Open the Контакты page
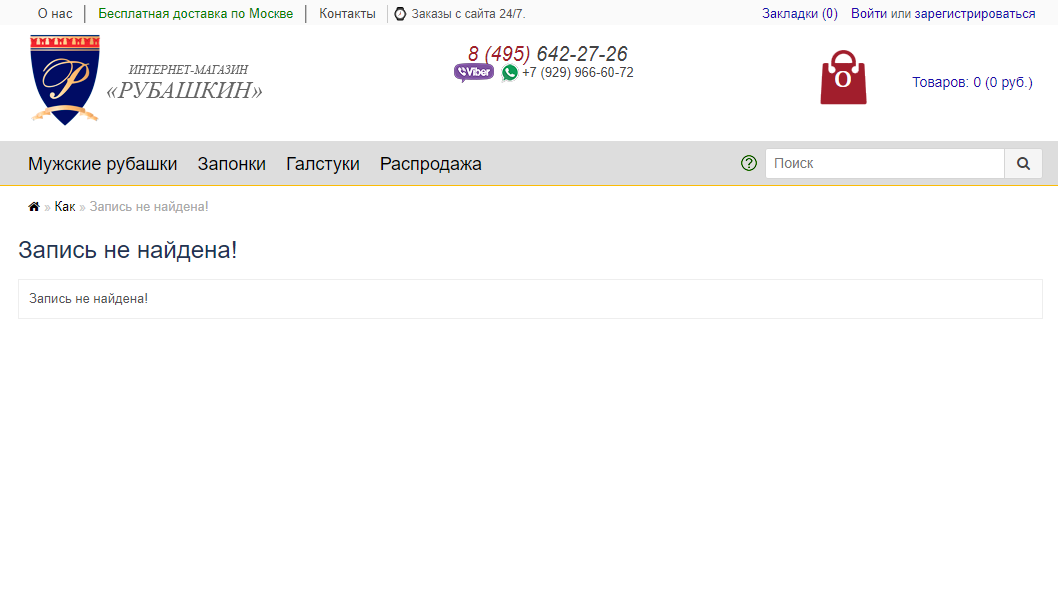This screenshot has height=612, width=1058. point(347,14)
